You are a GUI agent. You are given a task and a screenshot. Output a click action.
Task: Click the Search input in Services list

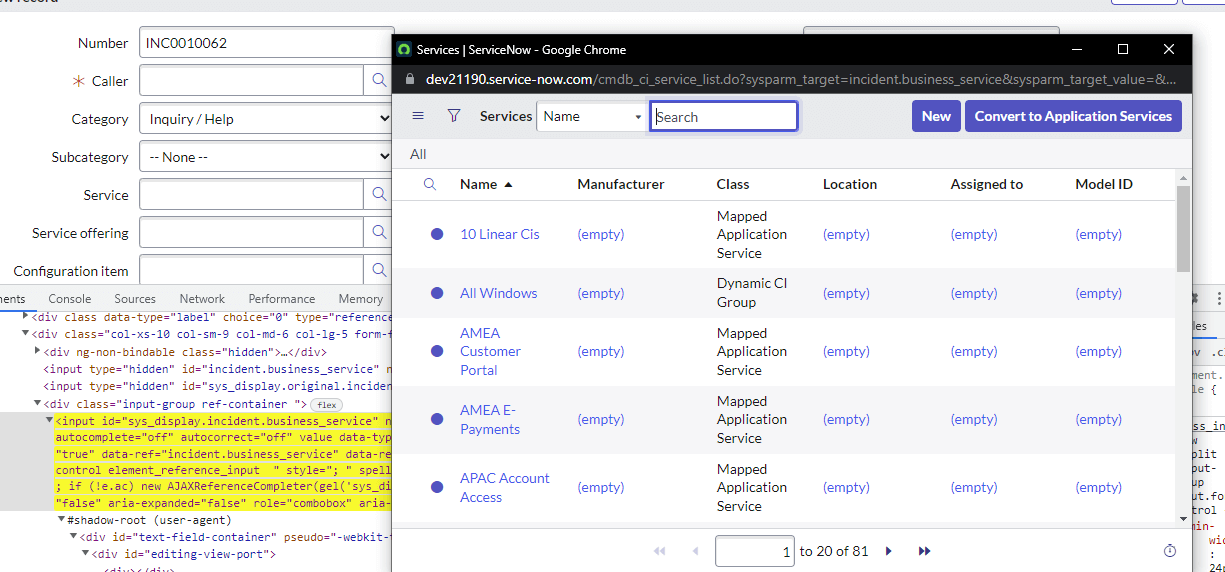(724, 116)
